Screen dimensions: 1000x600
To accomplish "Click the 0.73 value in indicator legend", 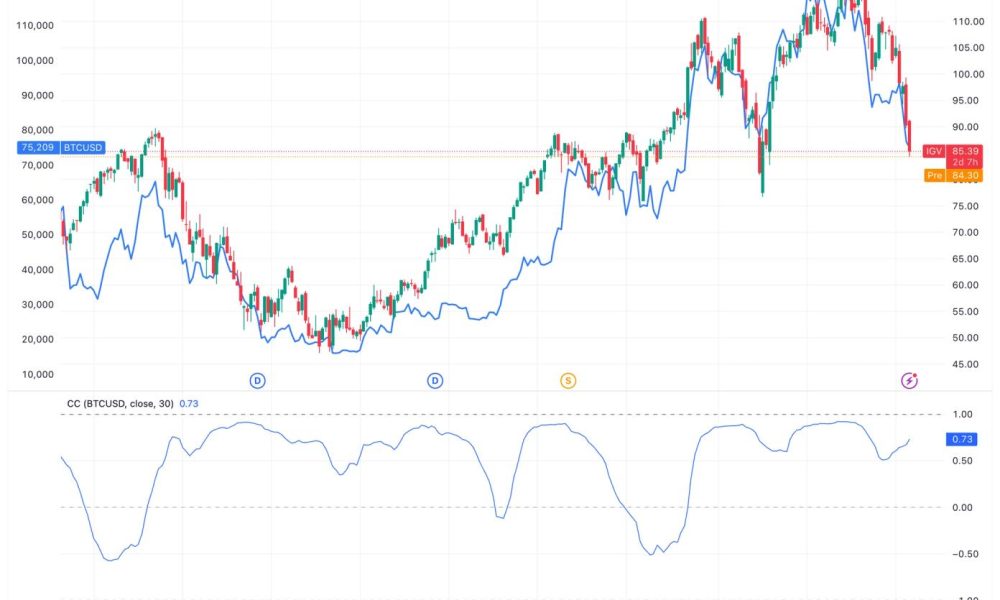I will 190,403.
